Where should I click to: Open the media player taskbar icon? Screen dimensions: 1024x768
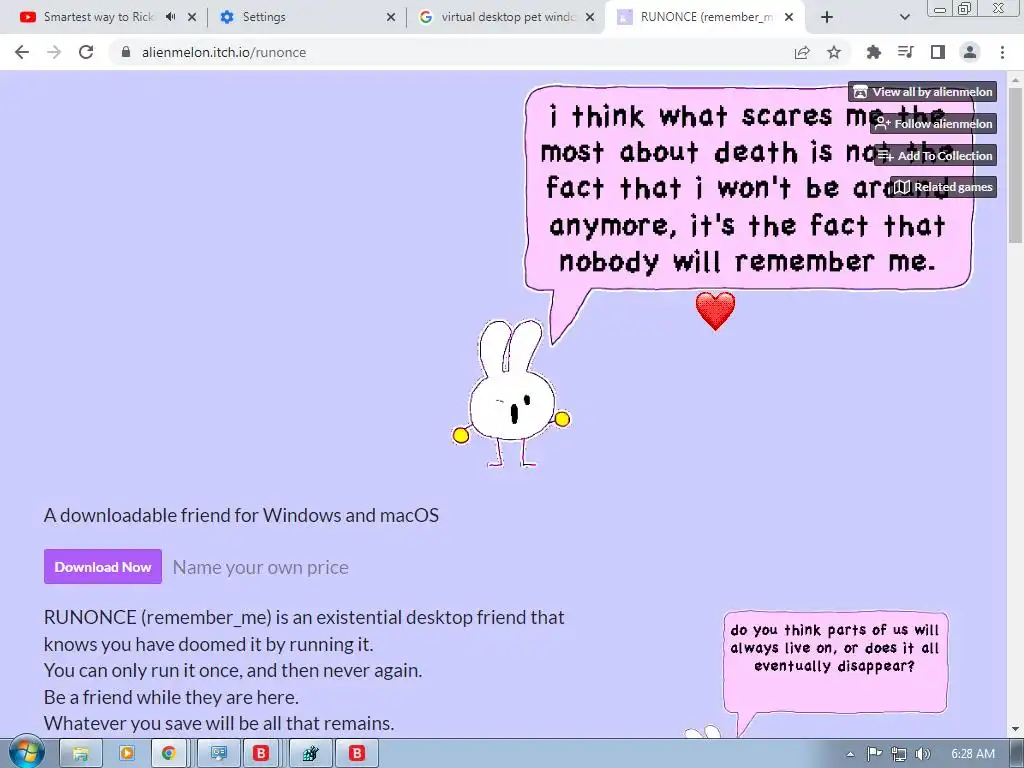pos(127,754)
